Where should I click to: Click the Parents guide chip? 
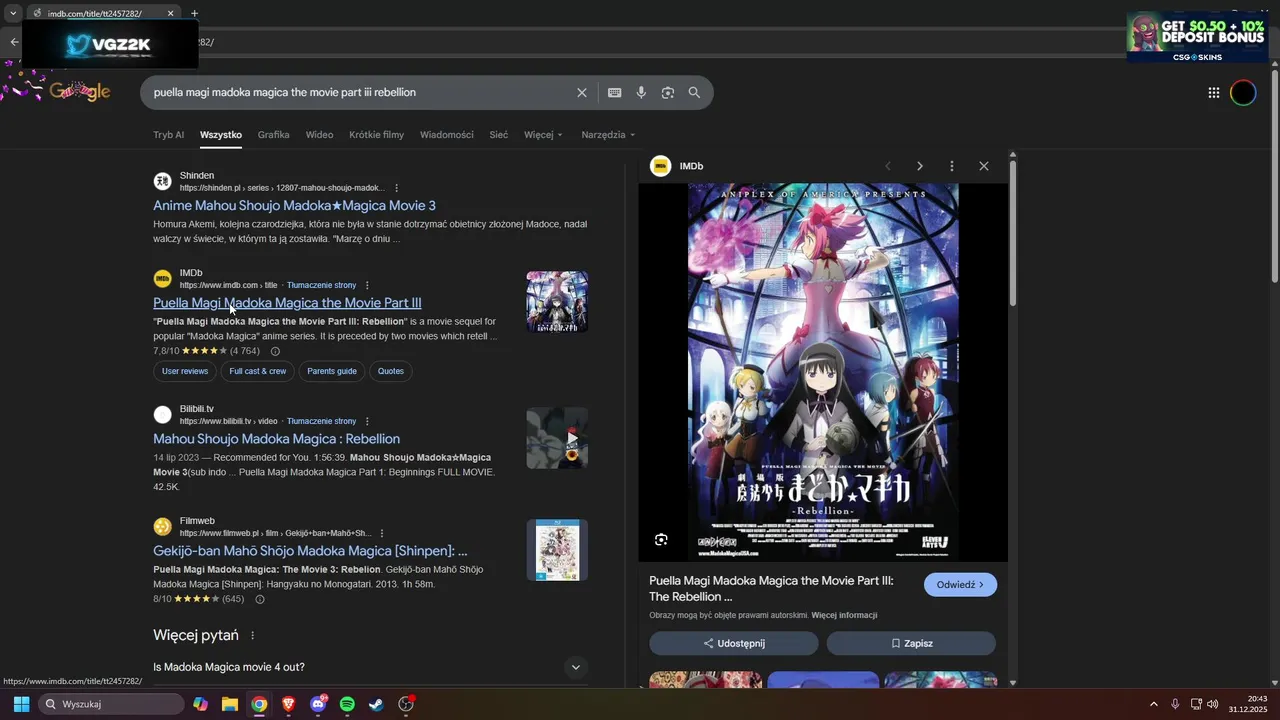pos(332,371)
